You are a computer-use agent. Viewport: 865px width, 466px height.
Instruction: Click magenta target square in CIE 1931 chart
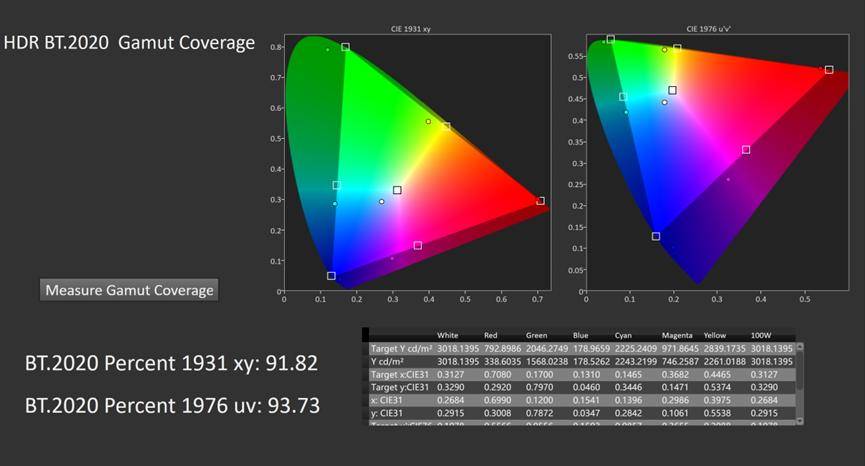pyautogui.click(x=417, y=245)
